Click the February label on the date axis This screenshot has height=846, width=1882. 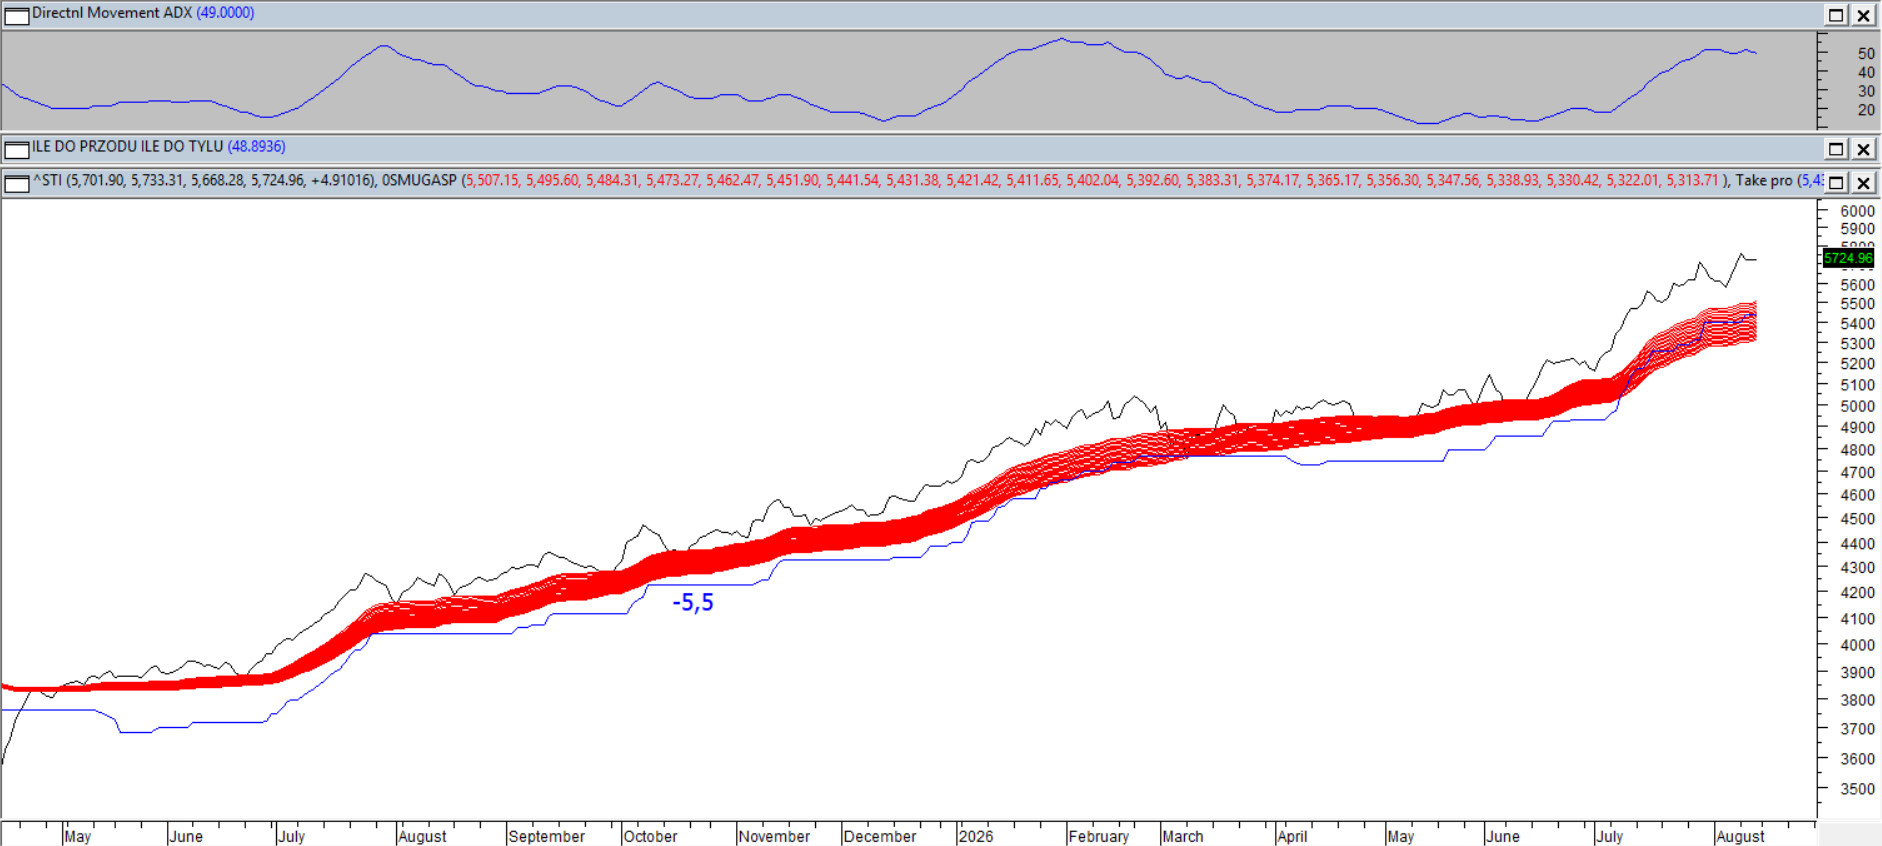point(1098,836)
